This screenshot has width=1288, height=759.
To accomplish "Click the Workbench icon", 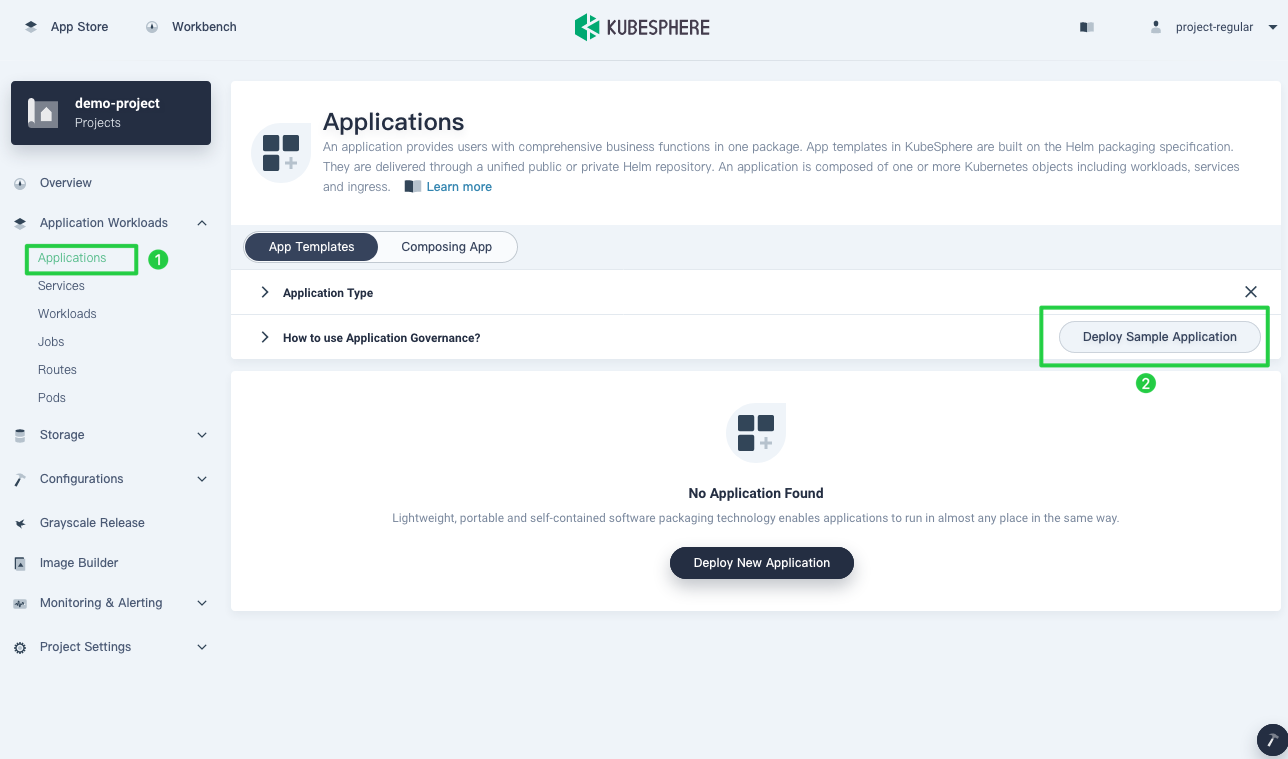I will [x=150, y=27].
